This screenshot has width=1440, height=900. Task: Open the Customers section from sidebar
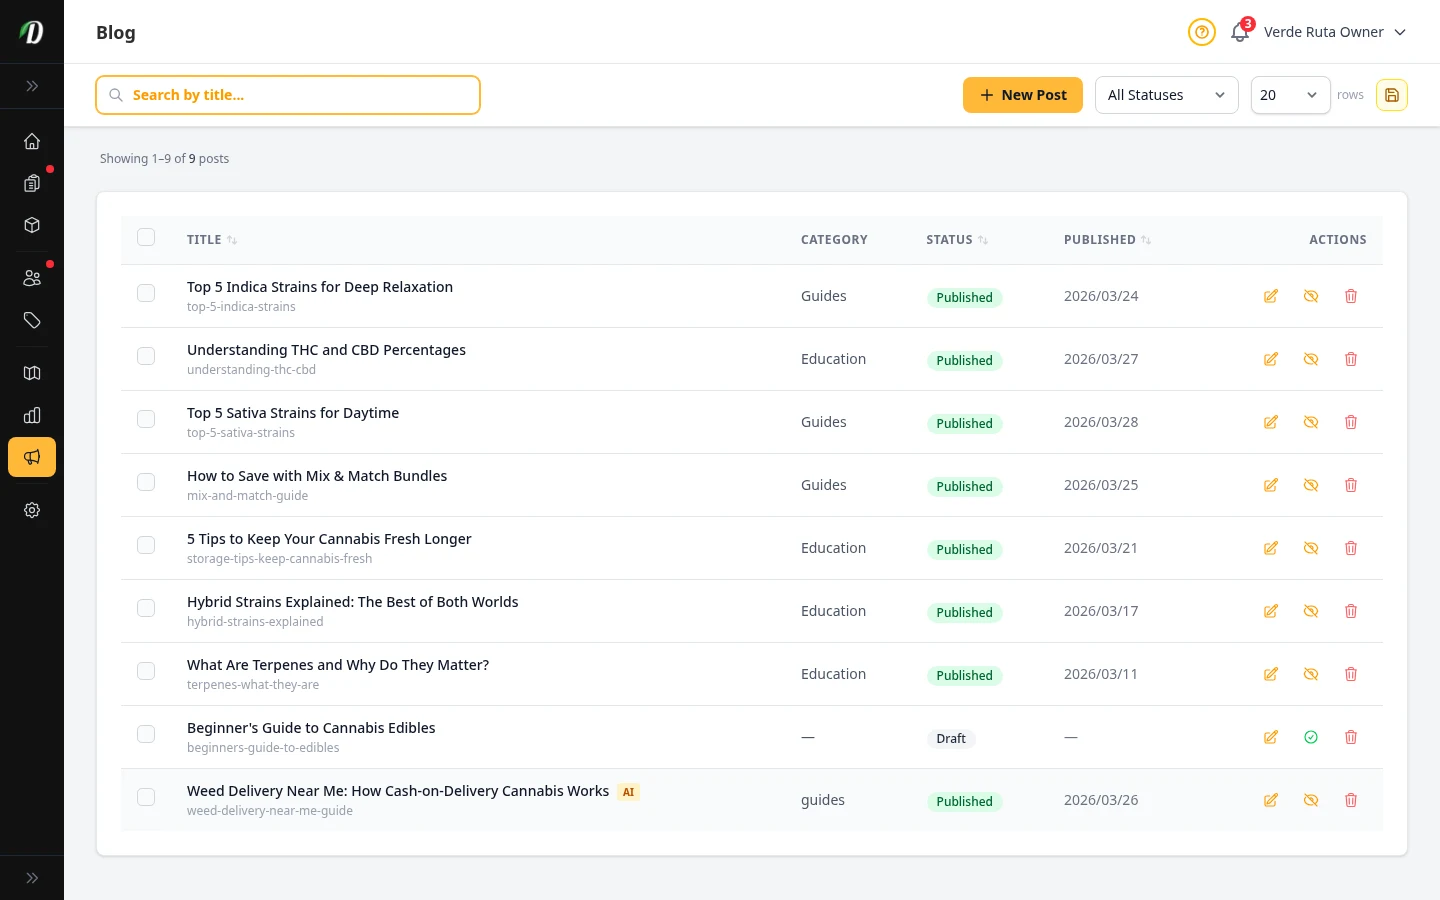coord(32,277)
